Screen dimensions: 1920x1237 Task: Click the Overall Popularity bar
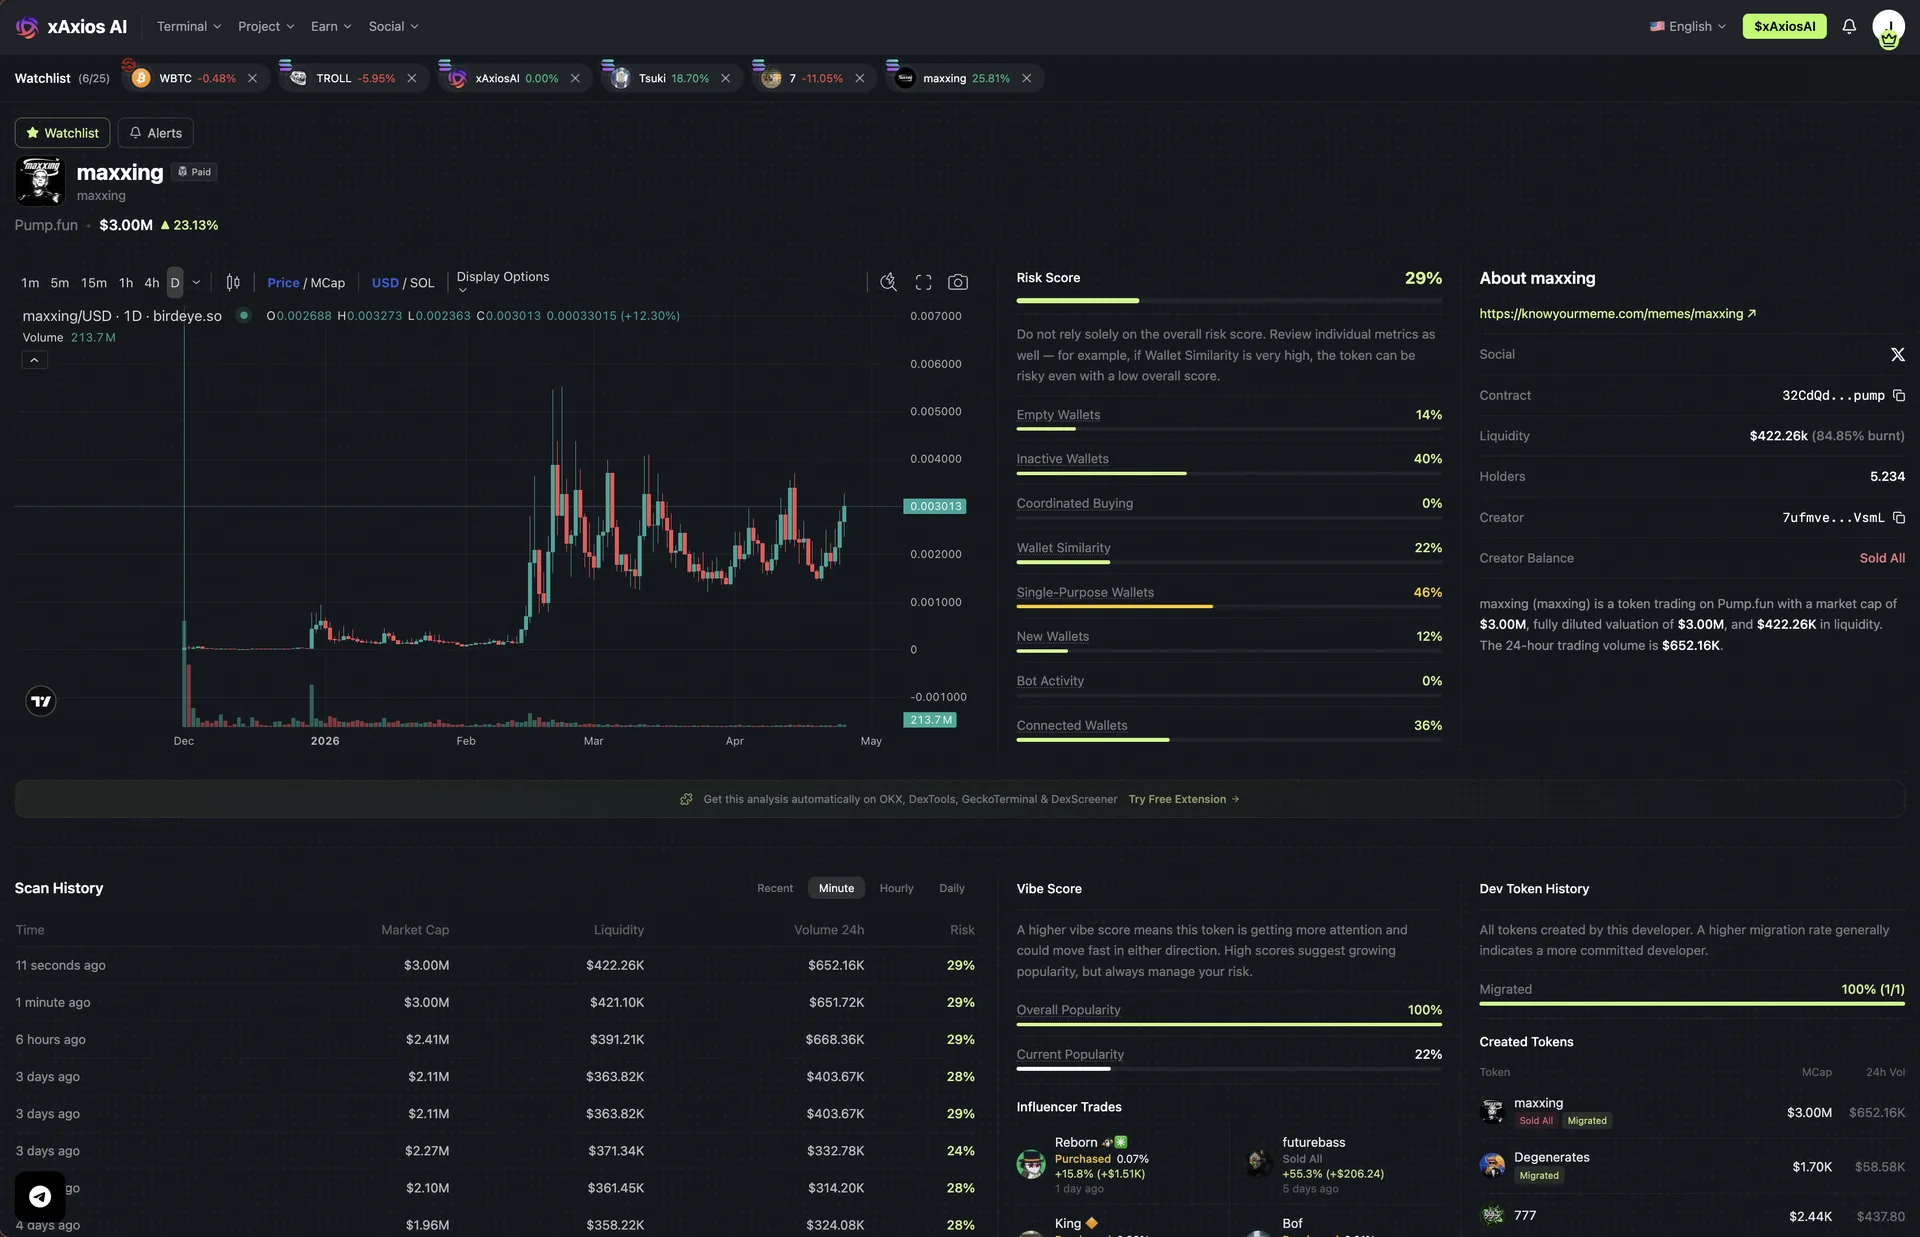pyautogui.click(x=1229, y=1024)
